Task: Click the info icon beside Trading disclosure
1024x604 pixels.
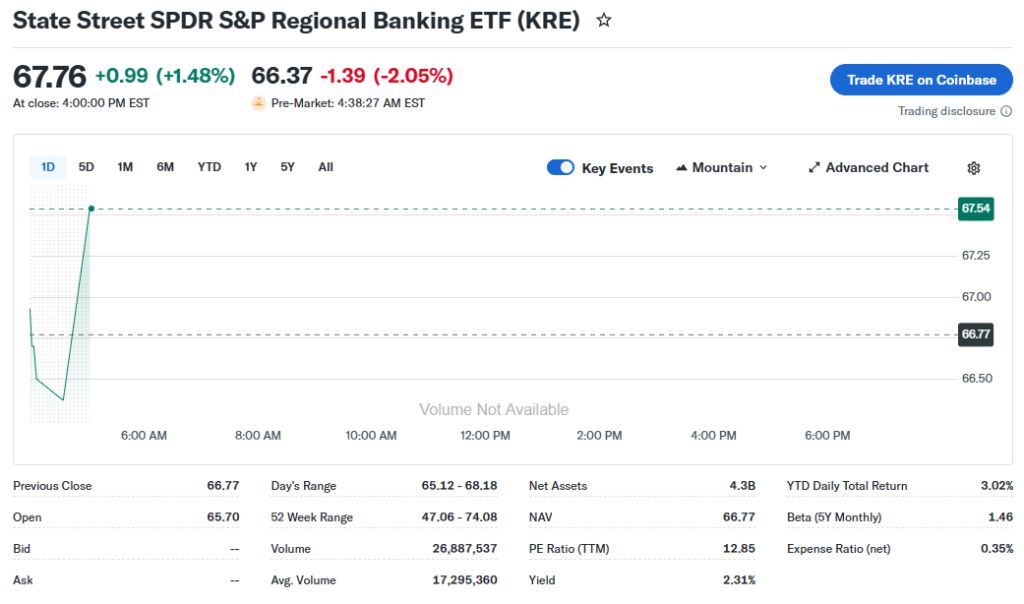Action: pyautogui.click(x=1005, y=111)
